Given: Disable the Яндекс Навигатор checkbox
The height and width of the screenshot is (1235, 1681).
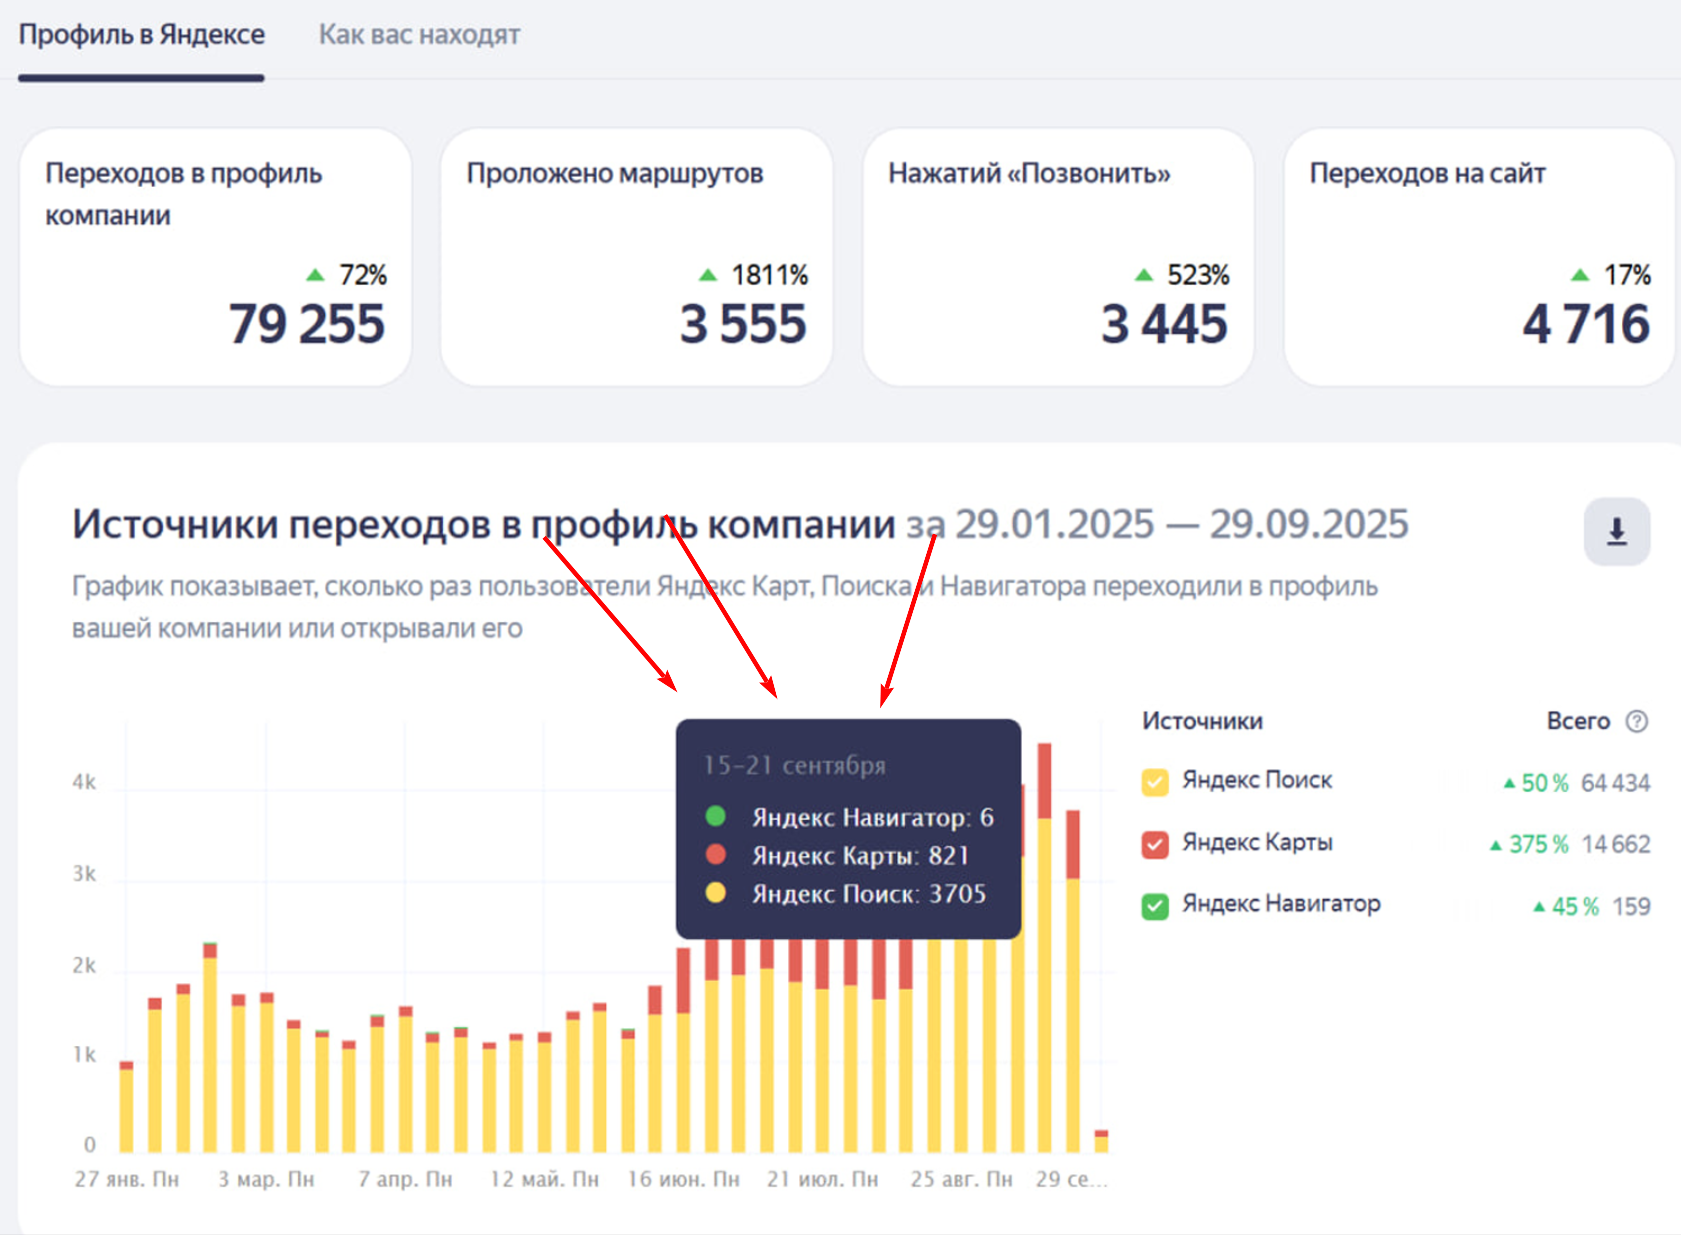Looking at the screenshot, I should [1155, 906].
